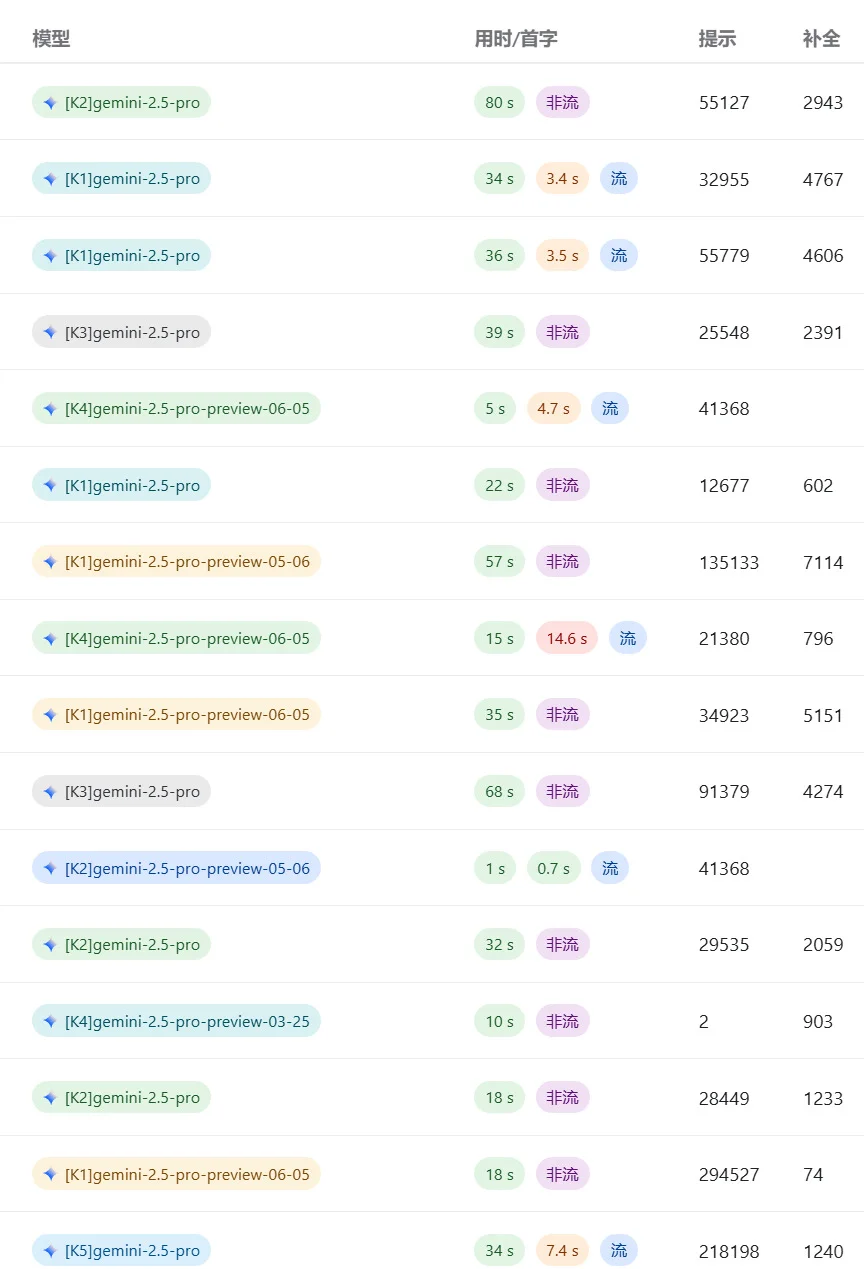Click the 用时/首字 column header
The width and height of the screenshot is (864, 1269).
[x=516, y=39]
